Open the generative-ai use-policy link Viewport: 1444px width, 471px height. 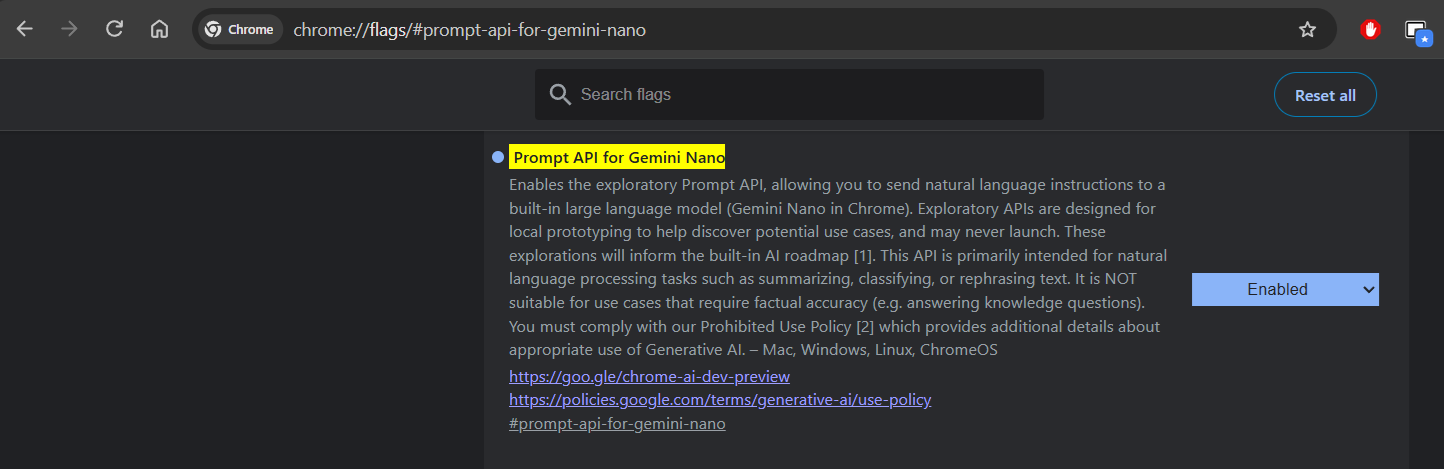tap(720, 399)
